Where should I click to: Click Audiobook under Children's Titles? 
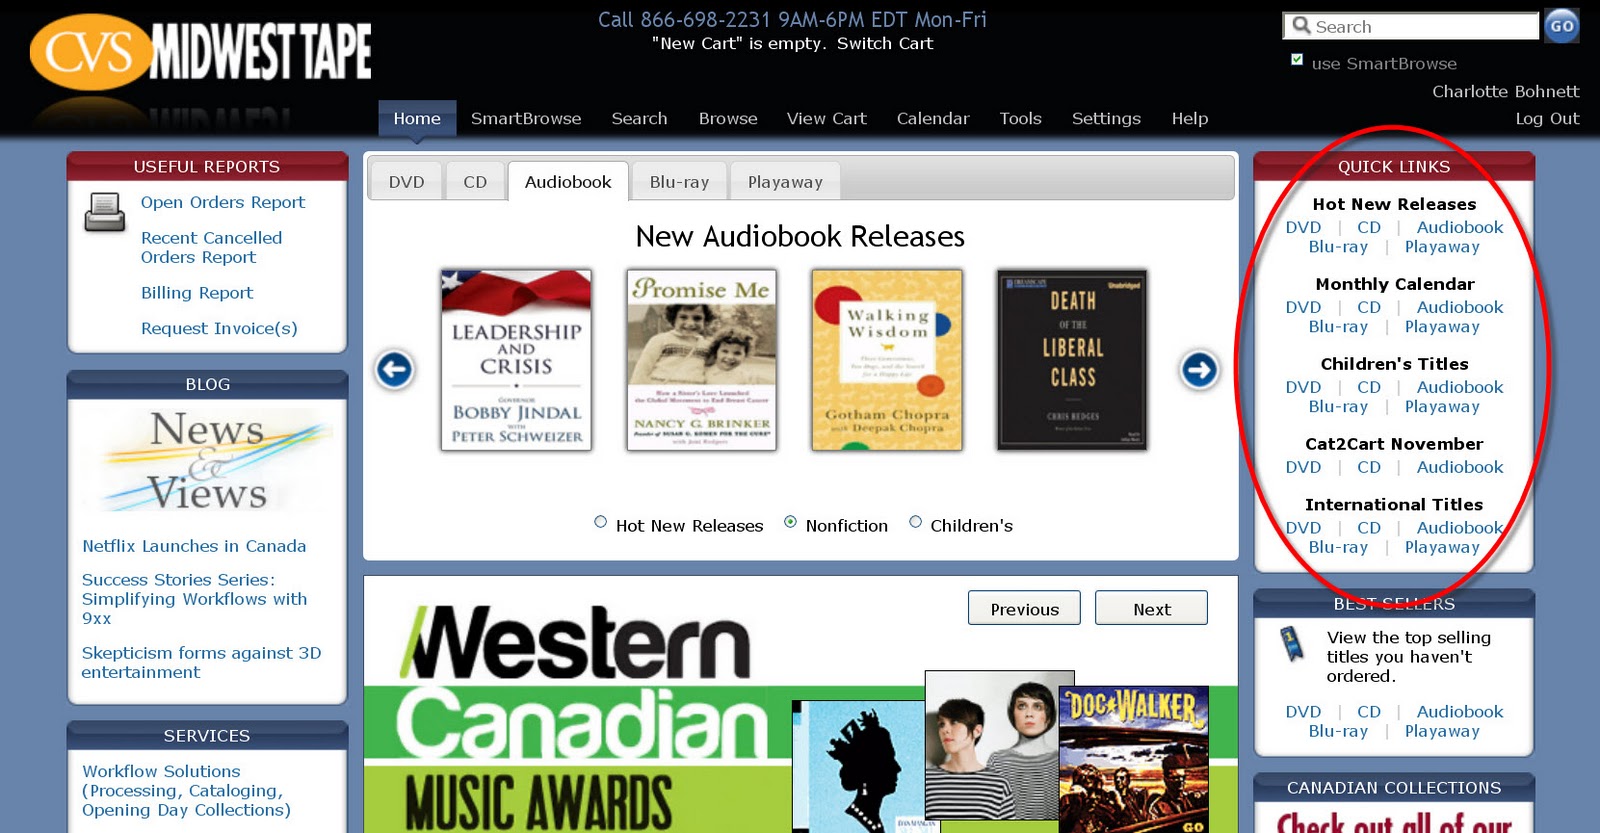[x=1460, y=388]
